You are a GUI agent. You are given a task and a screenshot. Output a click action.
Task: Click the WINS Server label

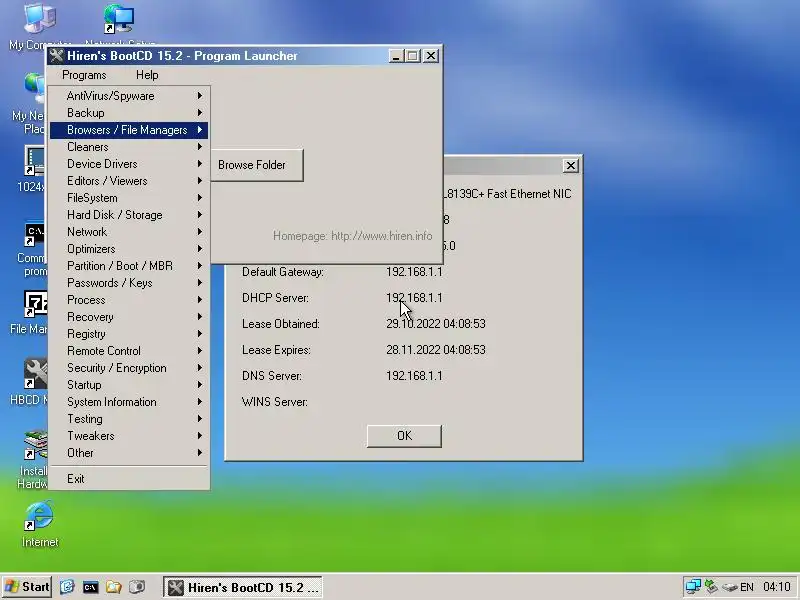(x=274, y=402)
